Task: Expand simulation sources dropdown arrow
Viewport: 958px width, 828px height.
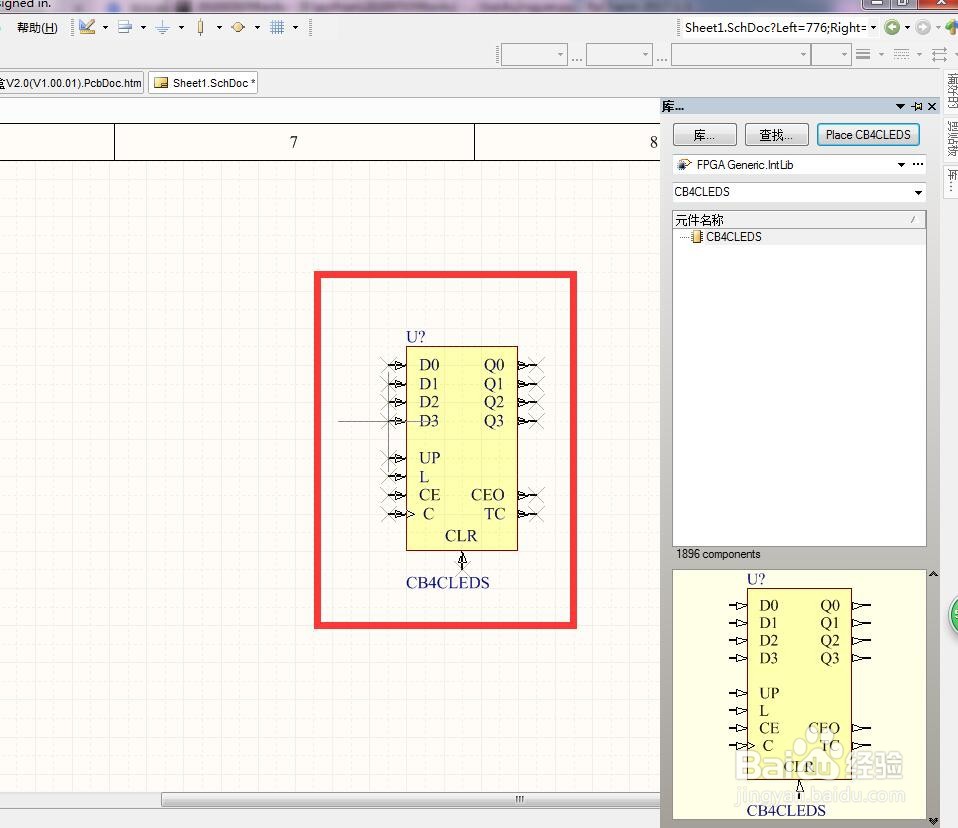Action: coord(257,27)
